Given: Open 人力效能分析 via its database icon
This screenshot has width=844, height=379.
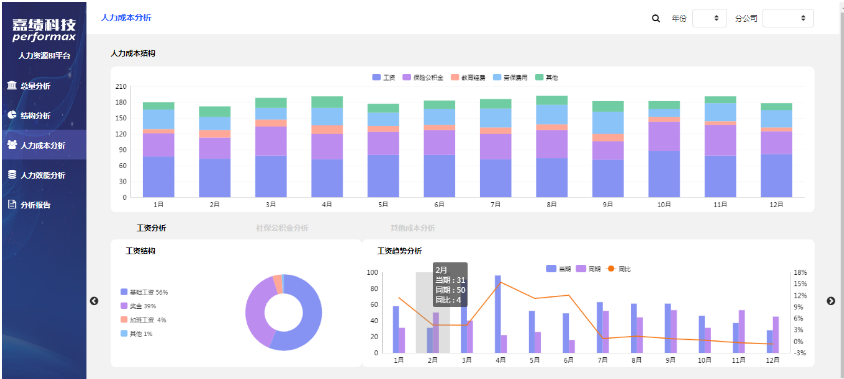Looking at the screenshot, I should coord(12,175).
